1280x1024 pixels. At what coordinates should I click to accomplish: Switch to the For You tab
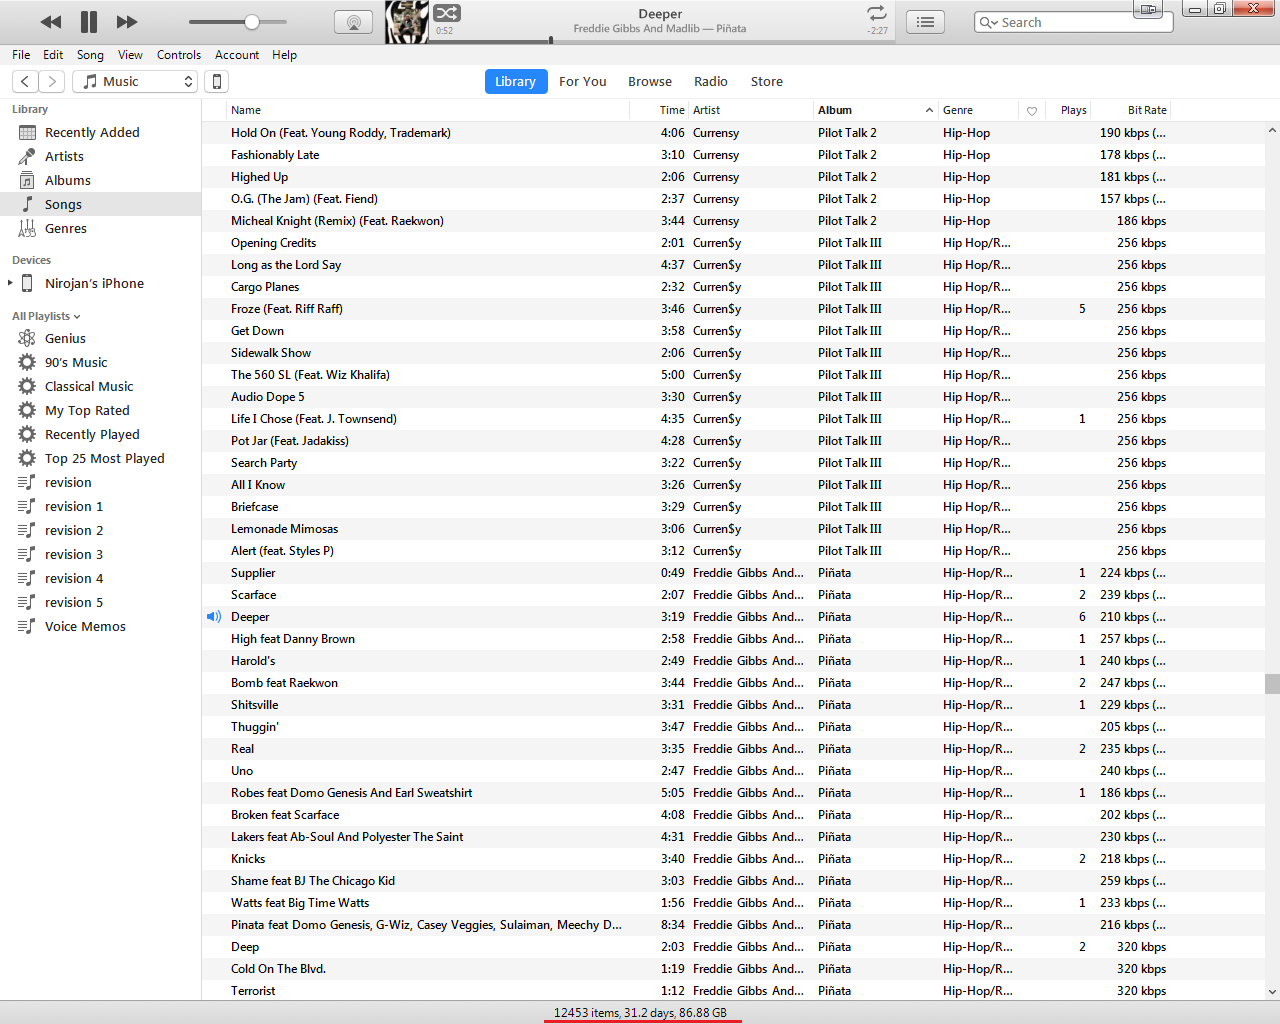click(x=582, y=82)
